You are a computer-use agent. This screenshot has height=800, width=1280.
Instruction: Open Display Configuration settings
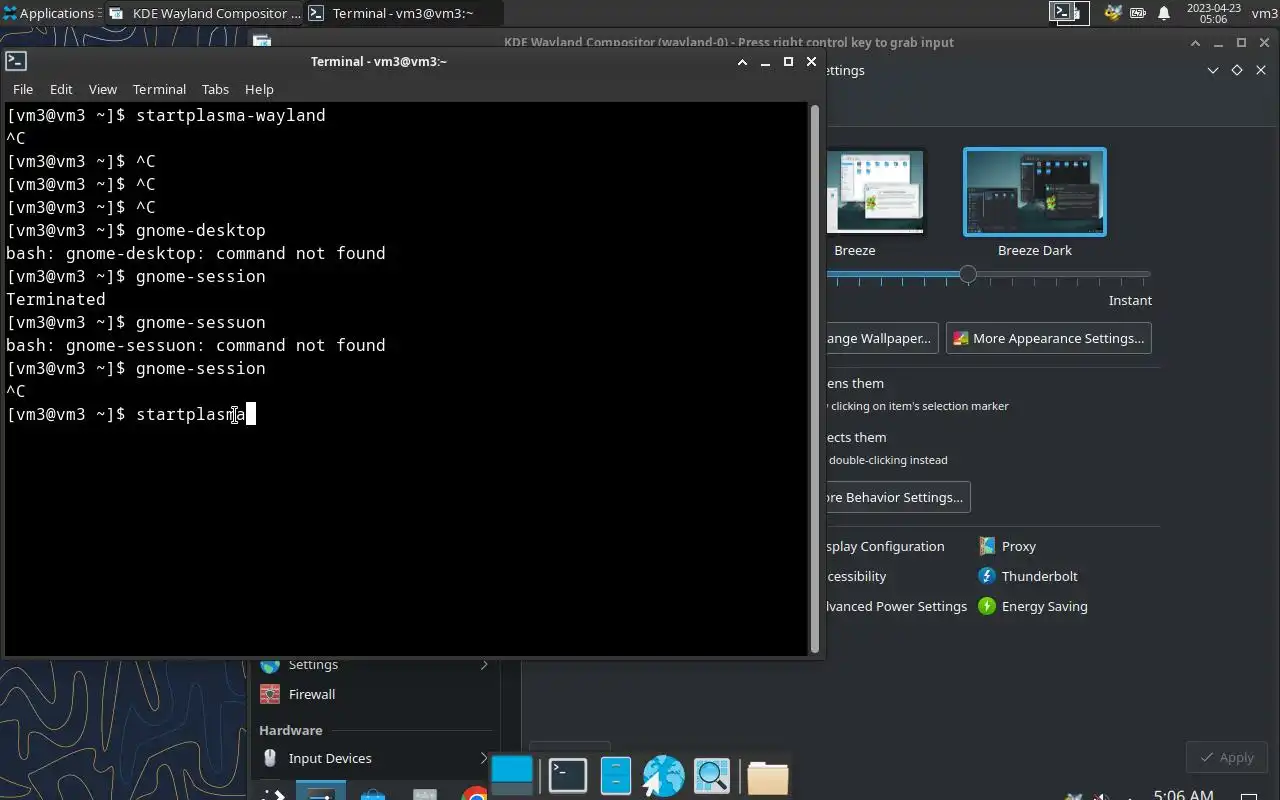(885, 546)
